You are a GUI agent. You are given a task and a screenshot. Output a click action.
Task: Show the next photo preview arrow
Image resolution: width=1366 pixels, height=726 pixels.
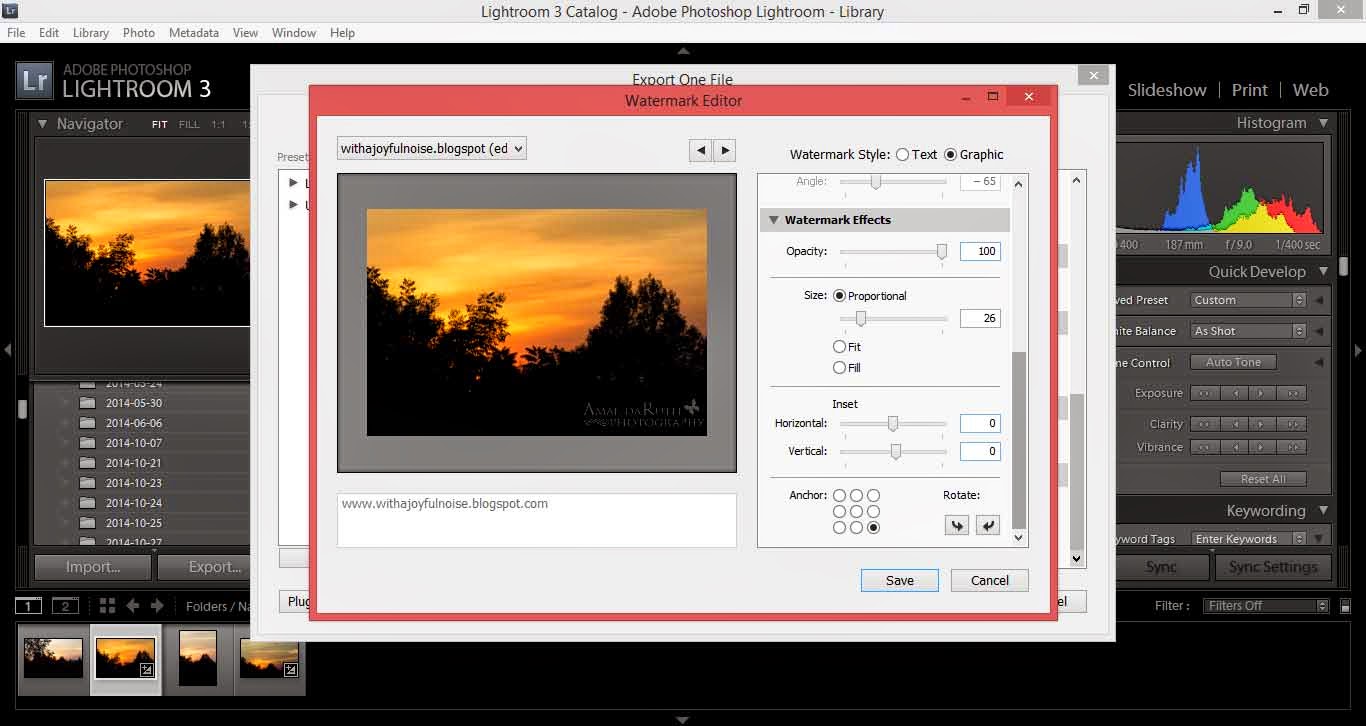(x=725, y=150)
